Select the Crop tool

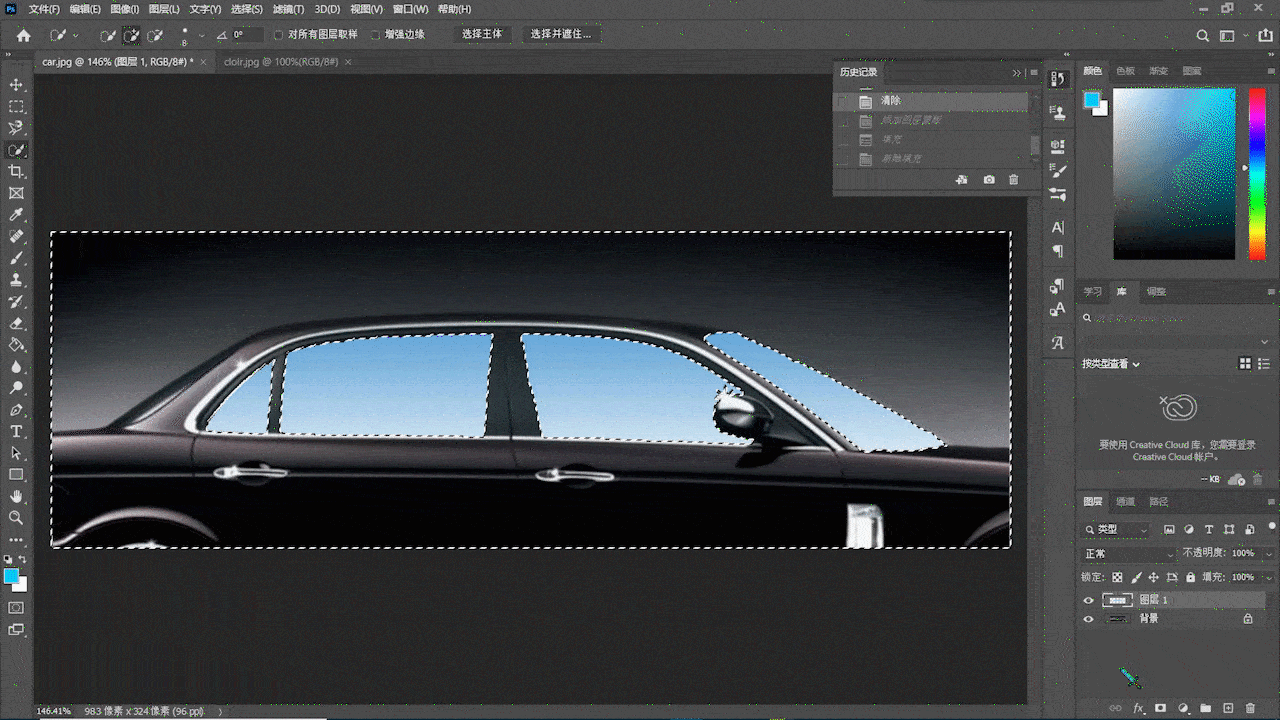[x=16, y=172]
